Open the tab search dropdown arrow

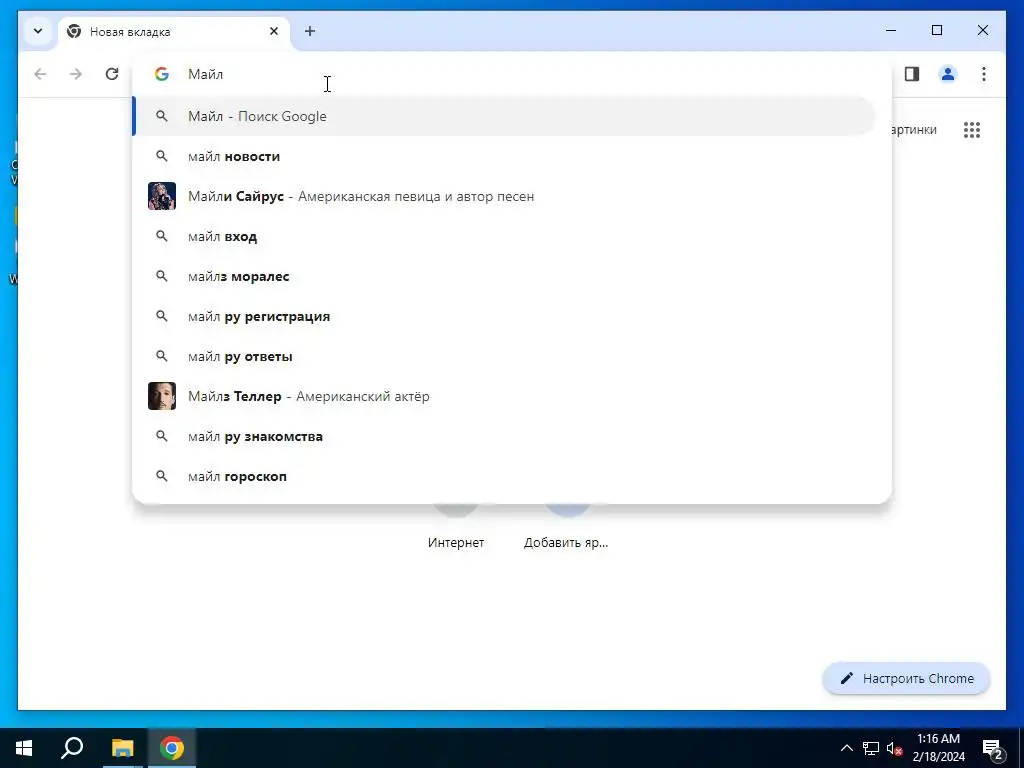tap(38, 31)
